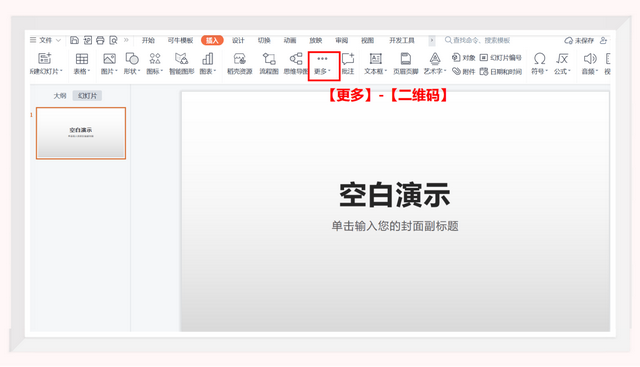Open the 开发工具 ribbon tab
This screenshot has width=640, height=367.
(402, 40)
